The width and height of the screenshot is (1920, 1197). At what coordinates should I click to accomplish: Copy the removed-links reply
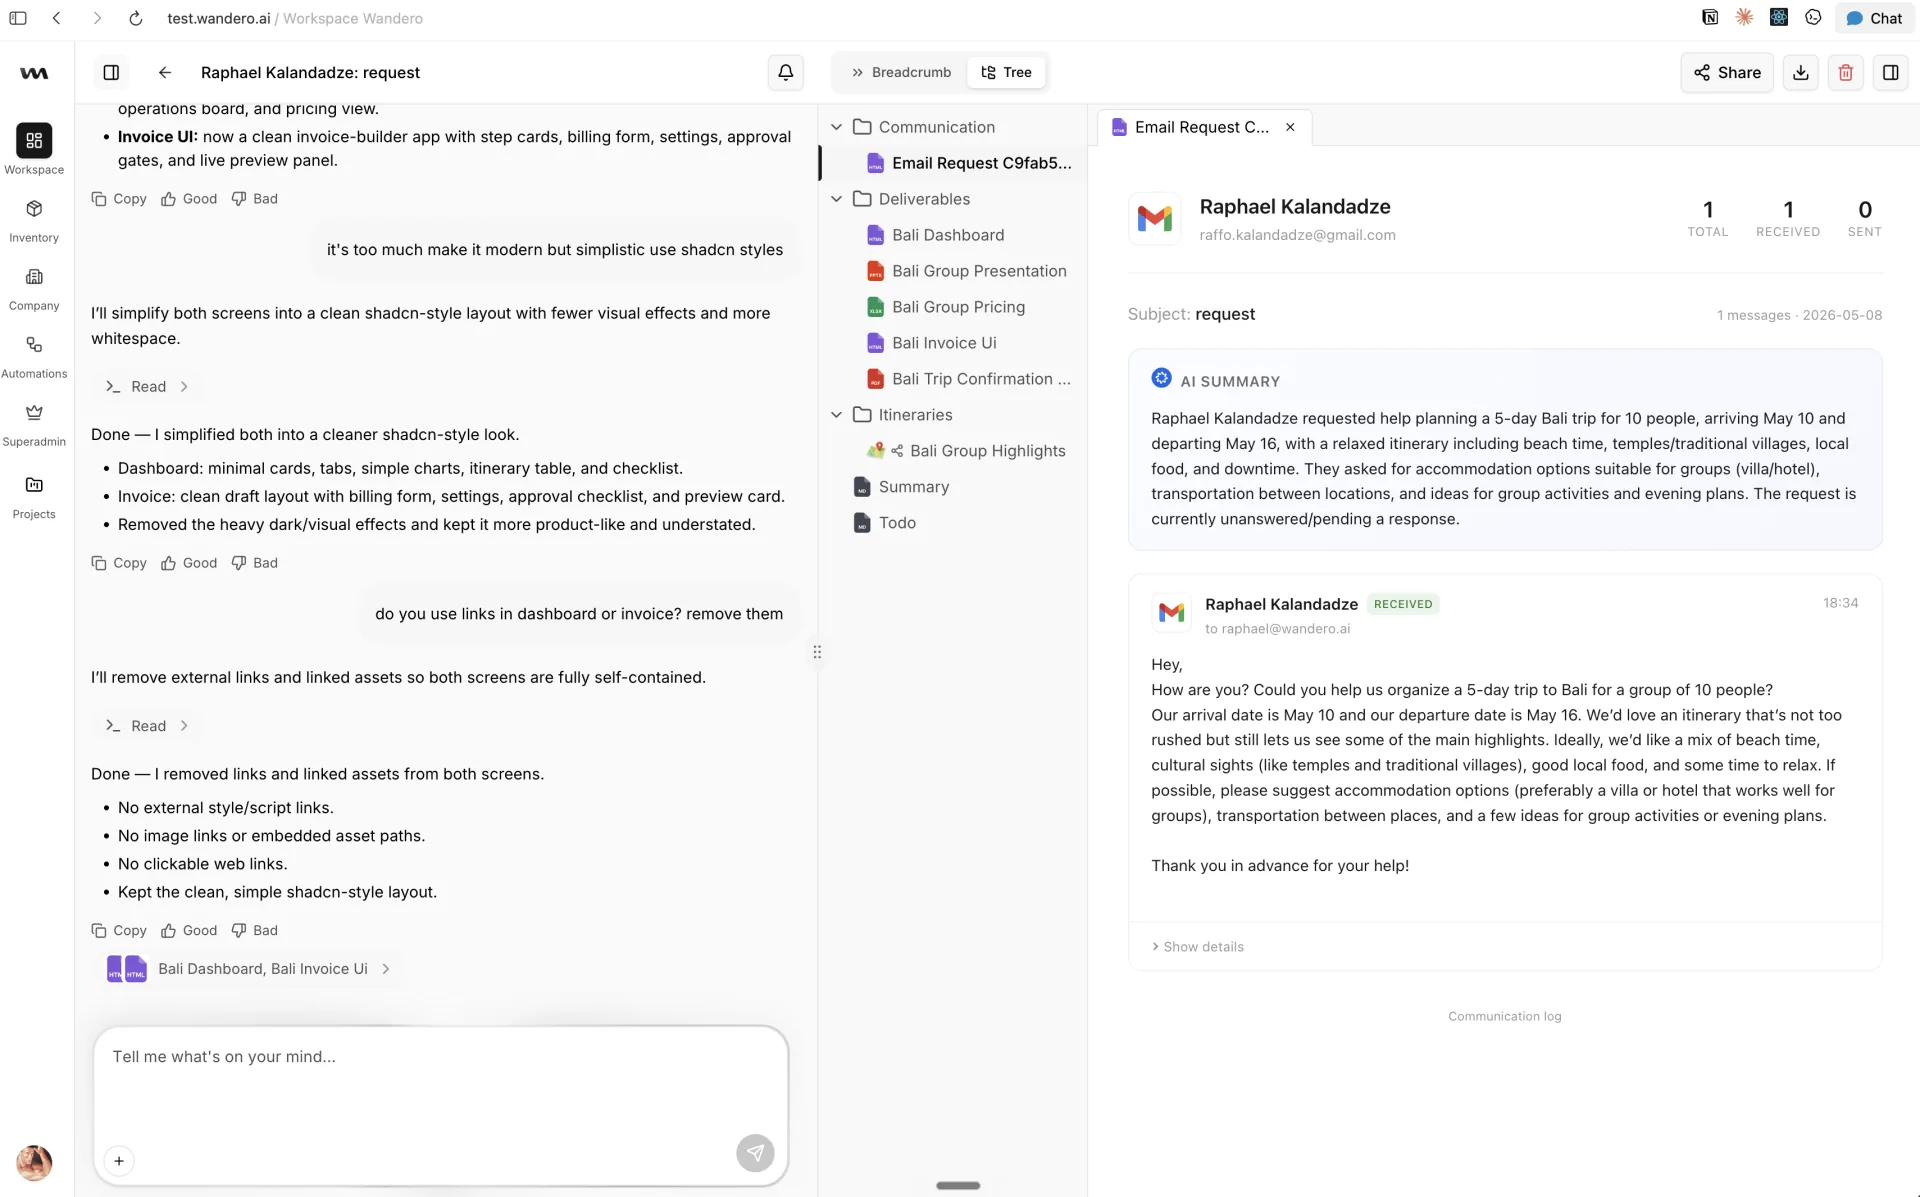(119, 930)
